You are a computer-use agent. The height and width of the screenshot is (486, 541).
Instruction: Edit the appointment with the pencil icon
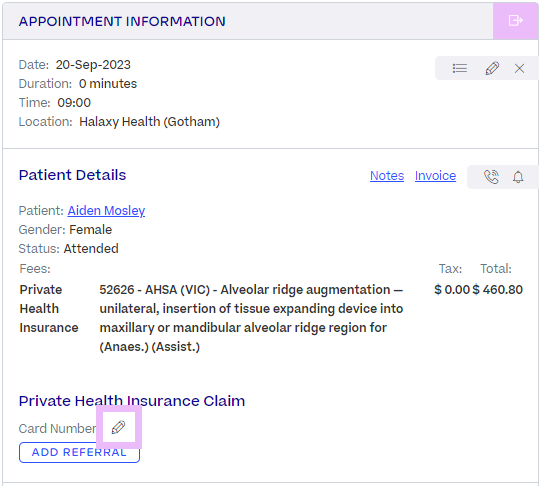click(492, 68)
